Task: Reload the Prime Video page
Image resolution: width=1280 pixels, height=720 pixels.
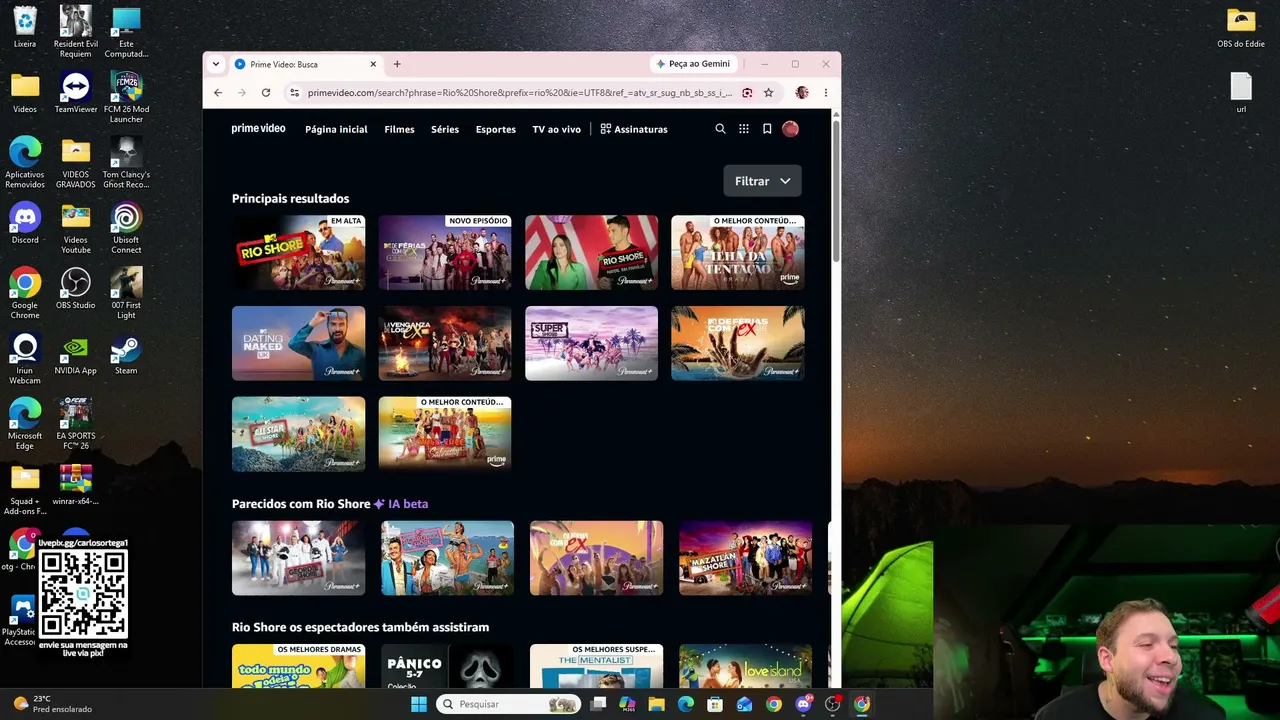Action: (x=266, y=93)
